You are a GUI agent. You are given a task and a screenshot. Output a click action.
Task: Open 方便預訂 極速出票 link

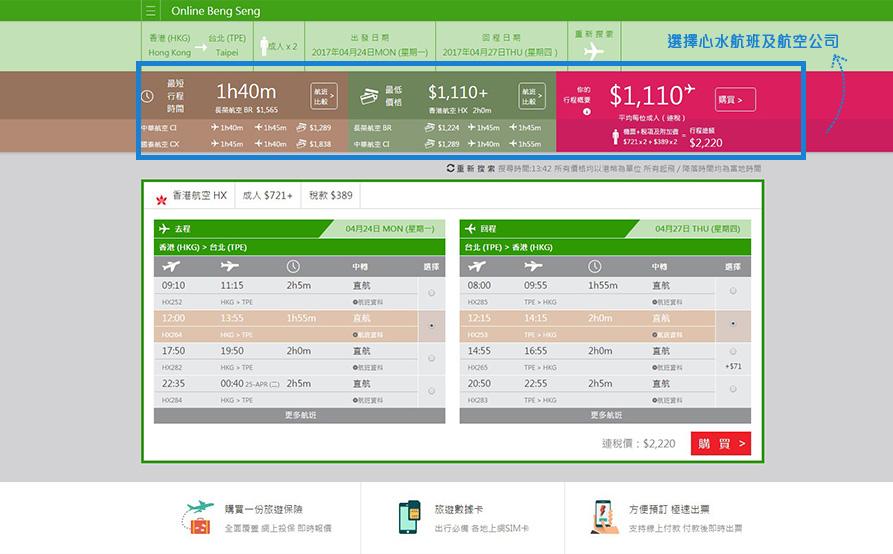tap(669, 509)
